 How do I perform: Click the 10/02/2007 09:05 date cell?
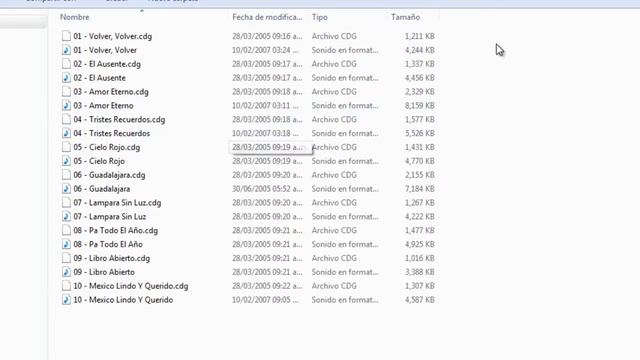(x=265, y=300)
